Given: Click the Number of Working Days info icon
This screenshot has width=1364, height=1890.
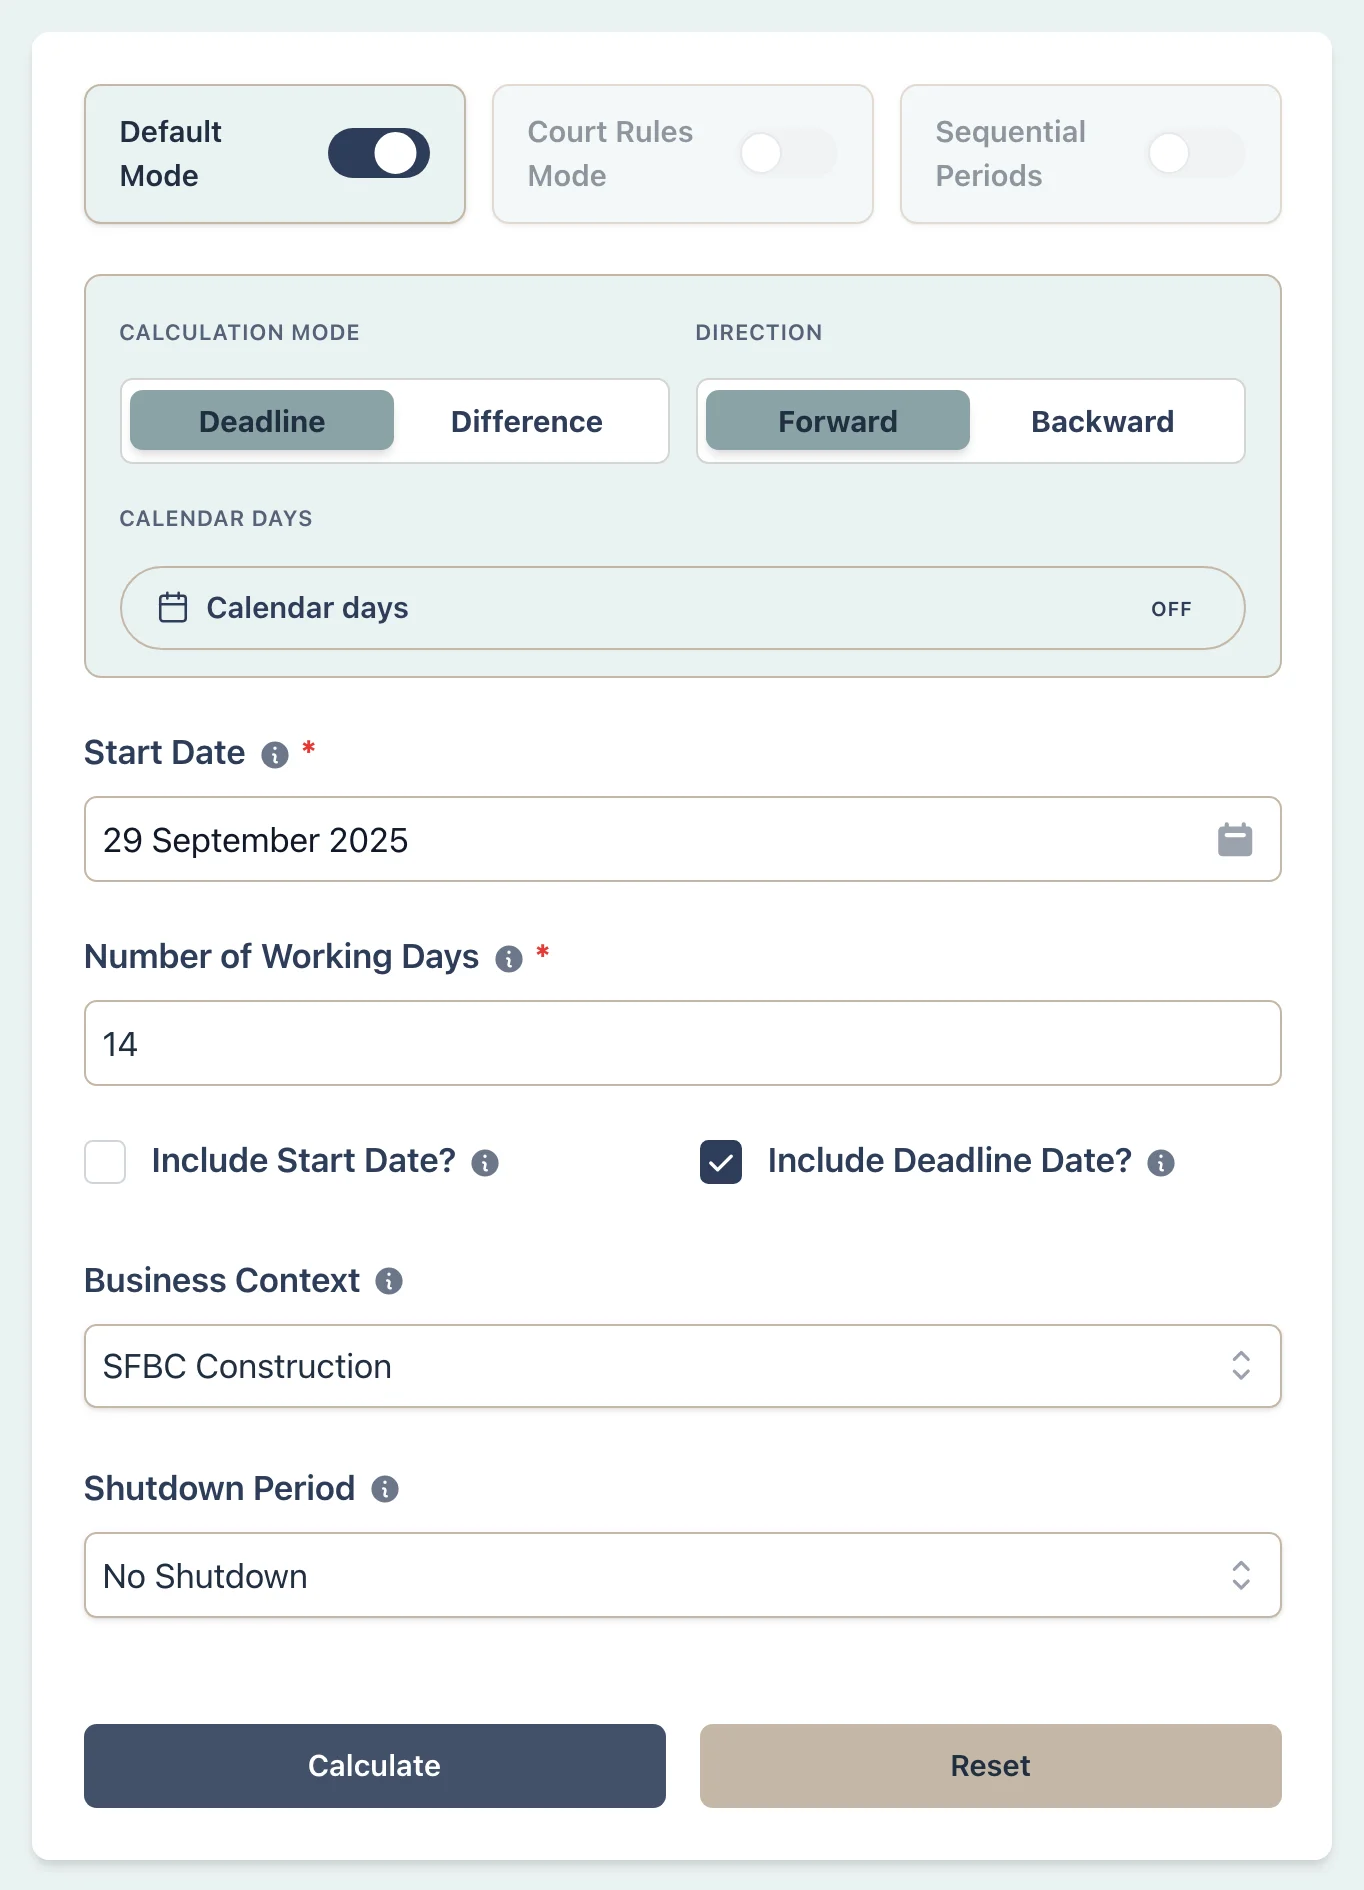Looking at the screenshot, I should point(510,959).
